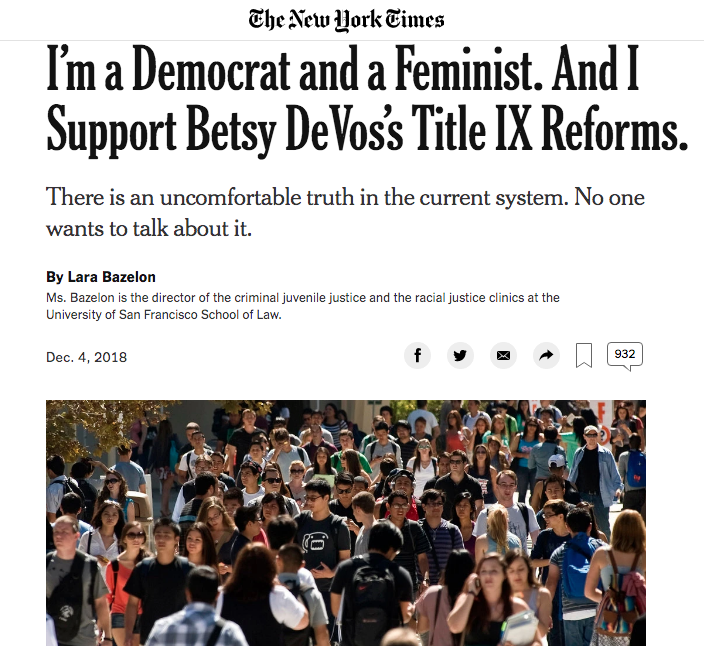This screenshot has width=704, height=646.
Task: Open more sharing options arrow icon
Action: tap(545, 356)
